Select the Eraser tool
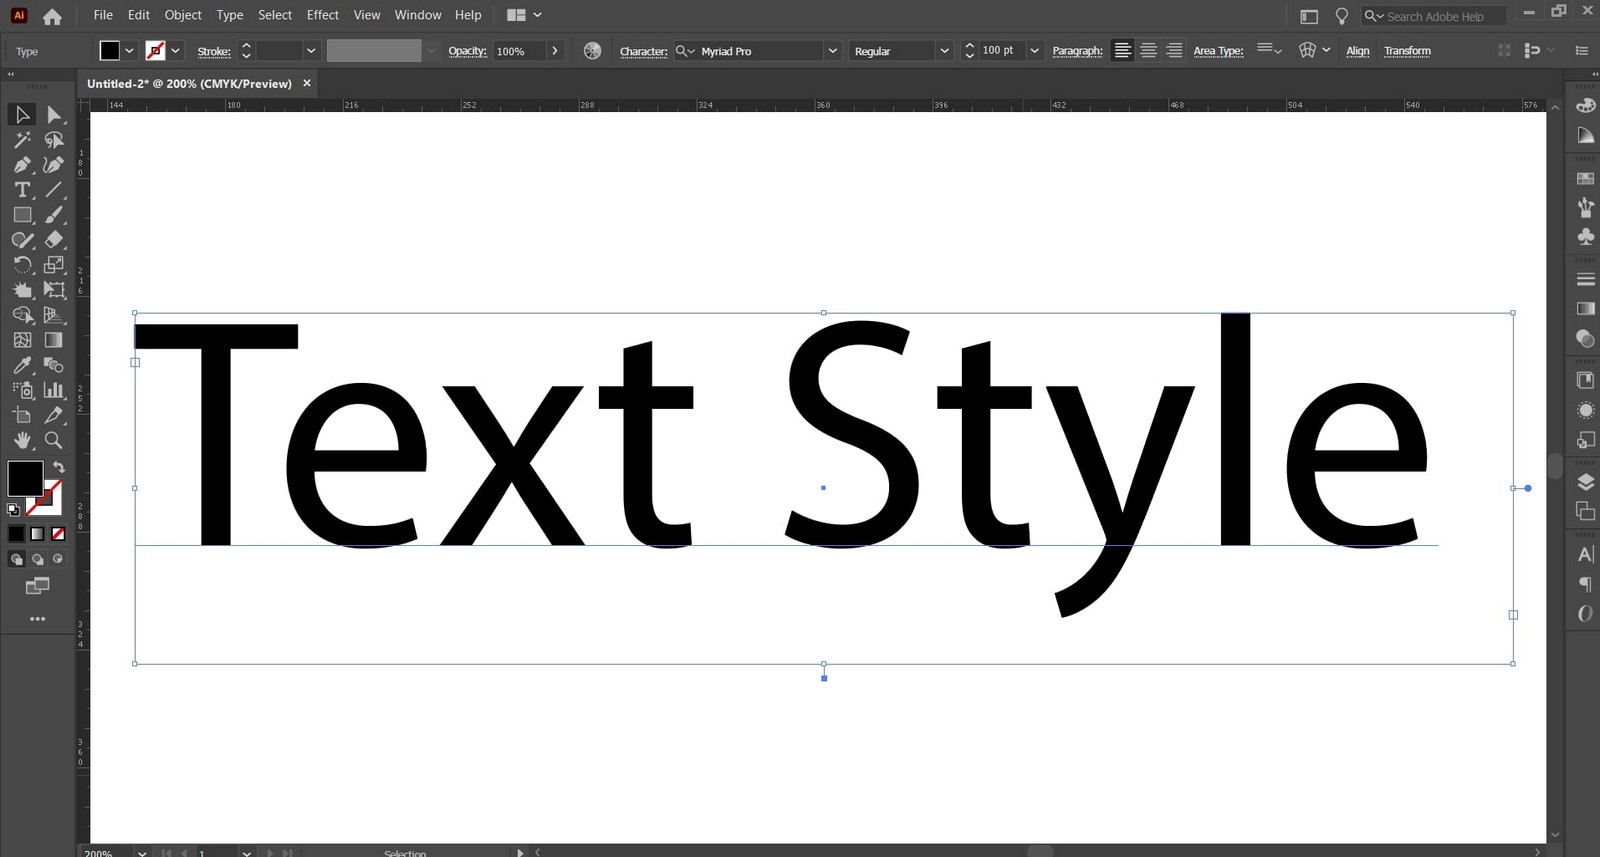Screen dimensions: 1600x857 54,240
